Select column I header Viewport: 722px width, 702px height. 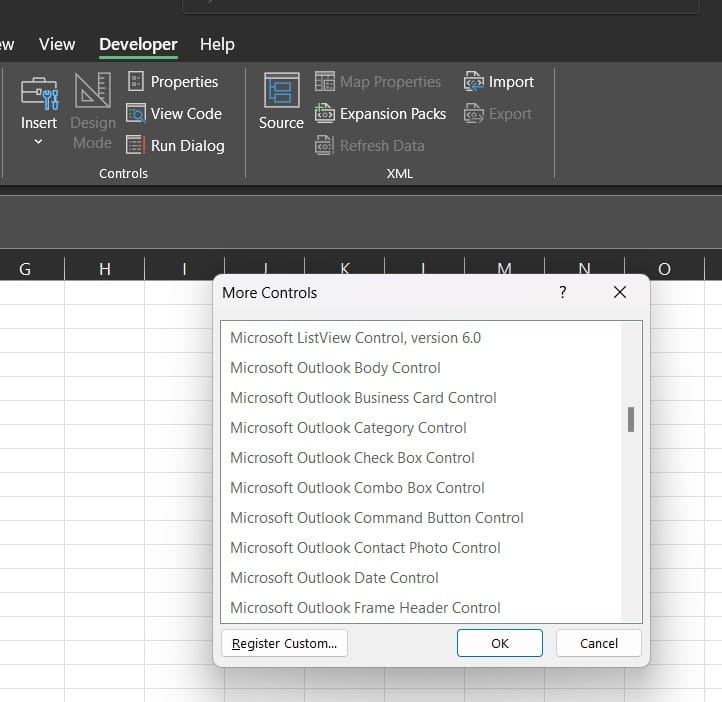tap(184, 269)
